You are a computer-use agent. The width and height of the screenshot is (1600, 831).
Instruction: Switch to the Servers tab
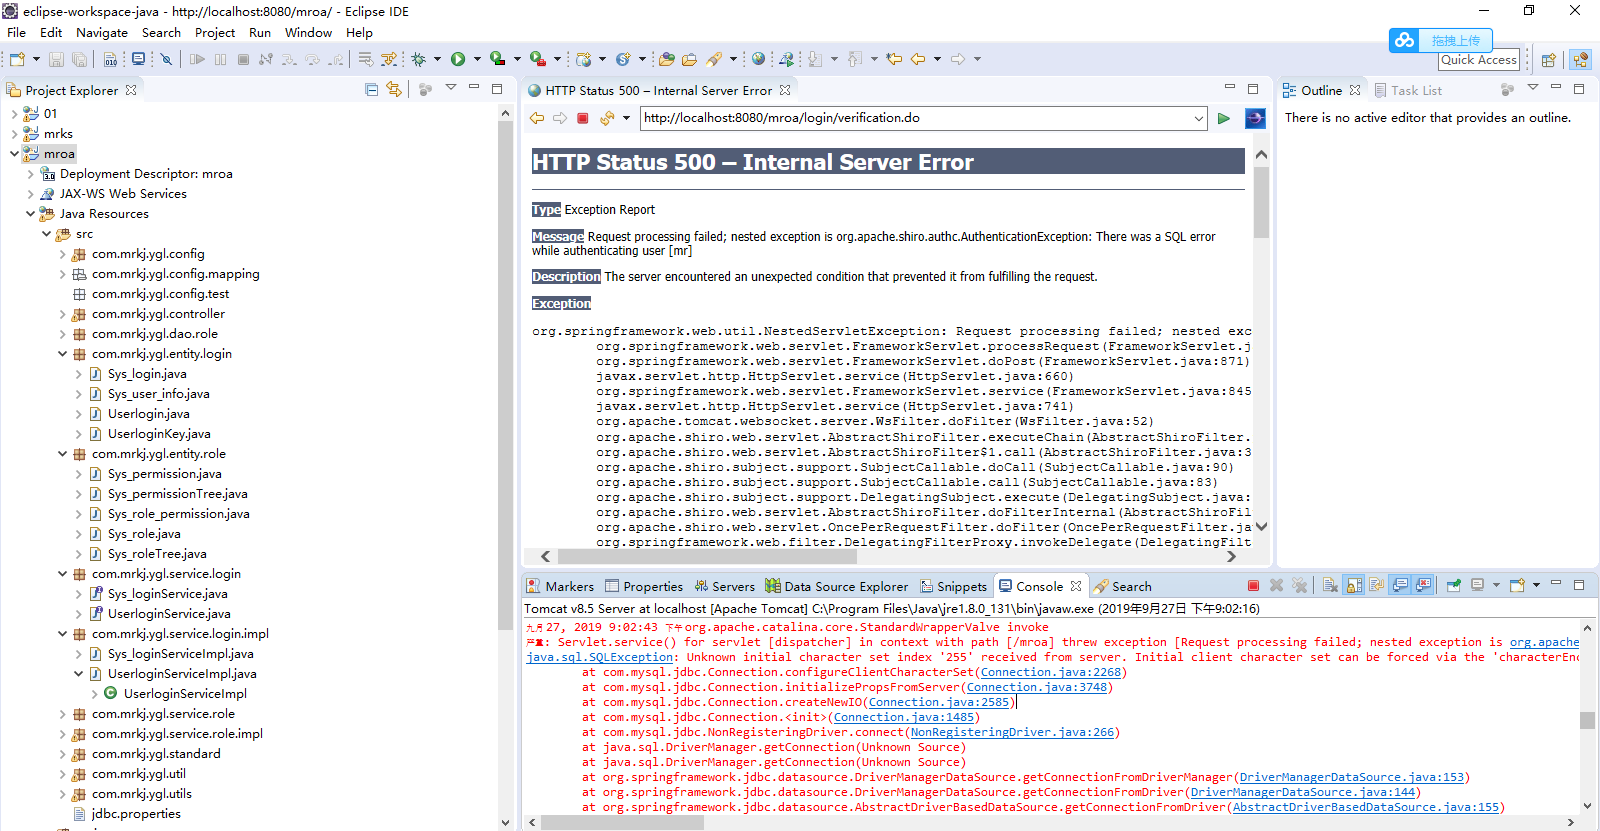click(x=725, y=586)
